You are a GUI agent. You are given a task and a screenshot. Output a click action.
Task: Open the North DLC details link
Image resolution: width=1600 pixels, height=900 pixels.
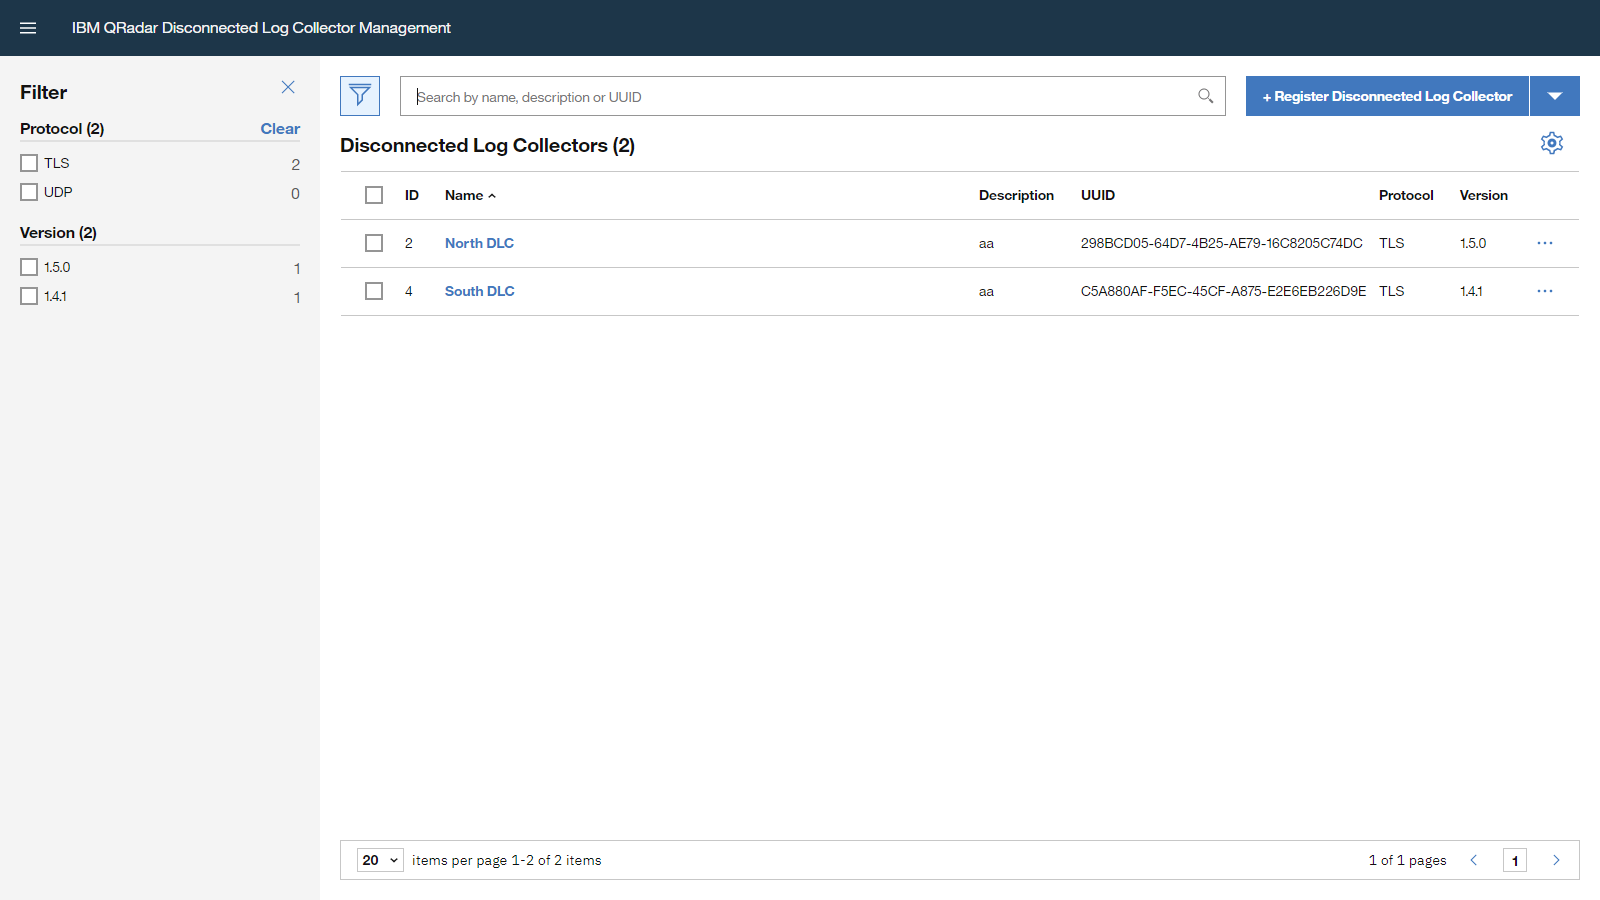[479, 243]
